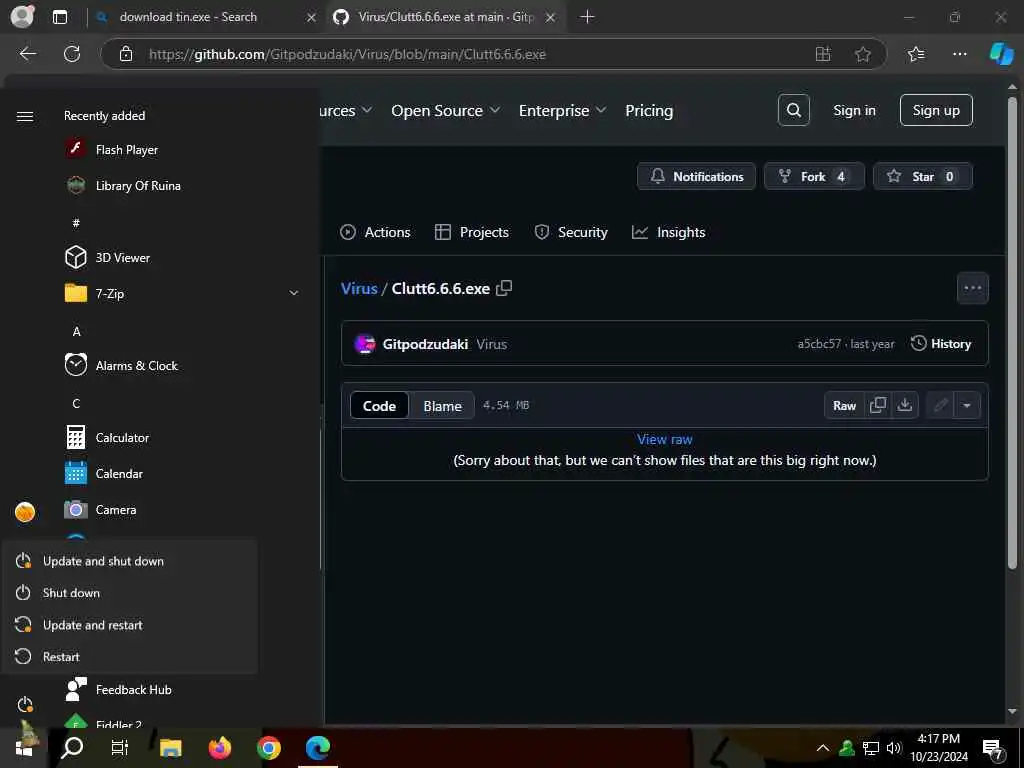Open the repository Actions tab
This screenshot has width=1024, height=768.
click(376, 232)
